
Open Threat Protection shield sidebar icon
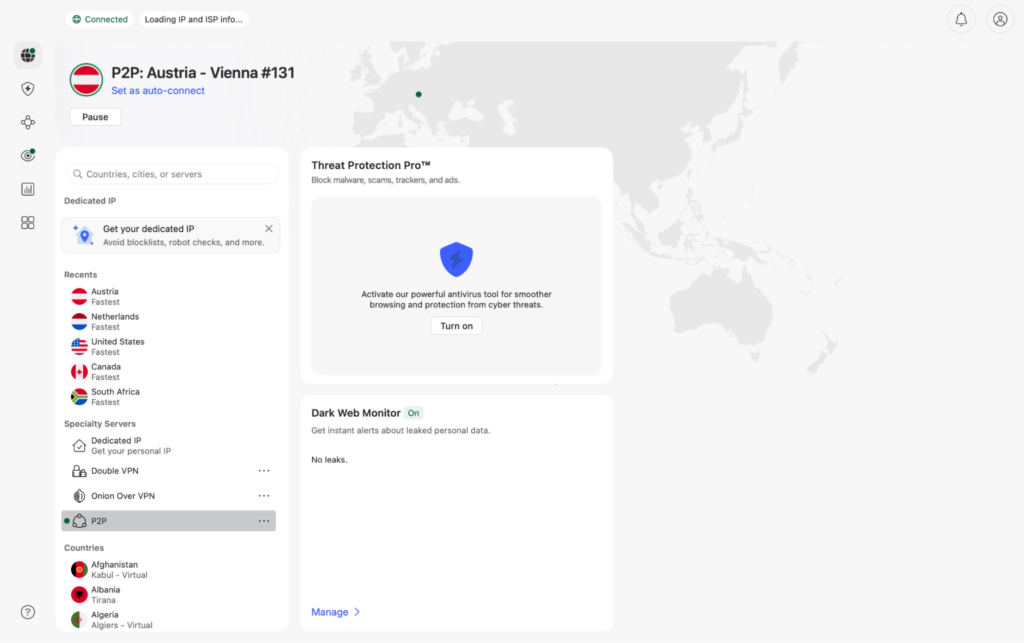pyautogui.click(x=27, y=89)
